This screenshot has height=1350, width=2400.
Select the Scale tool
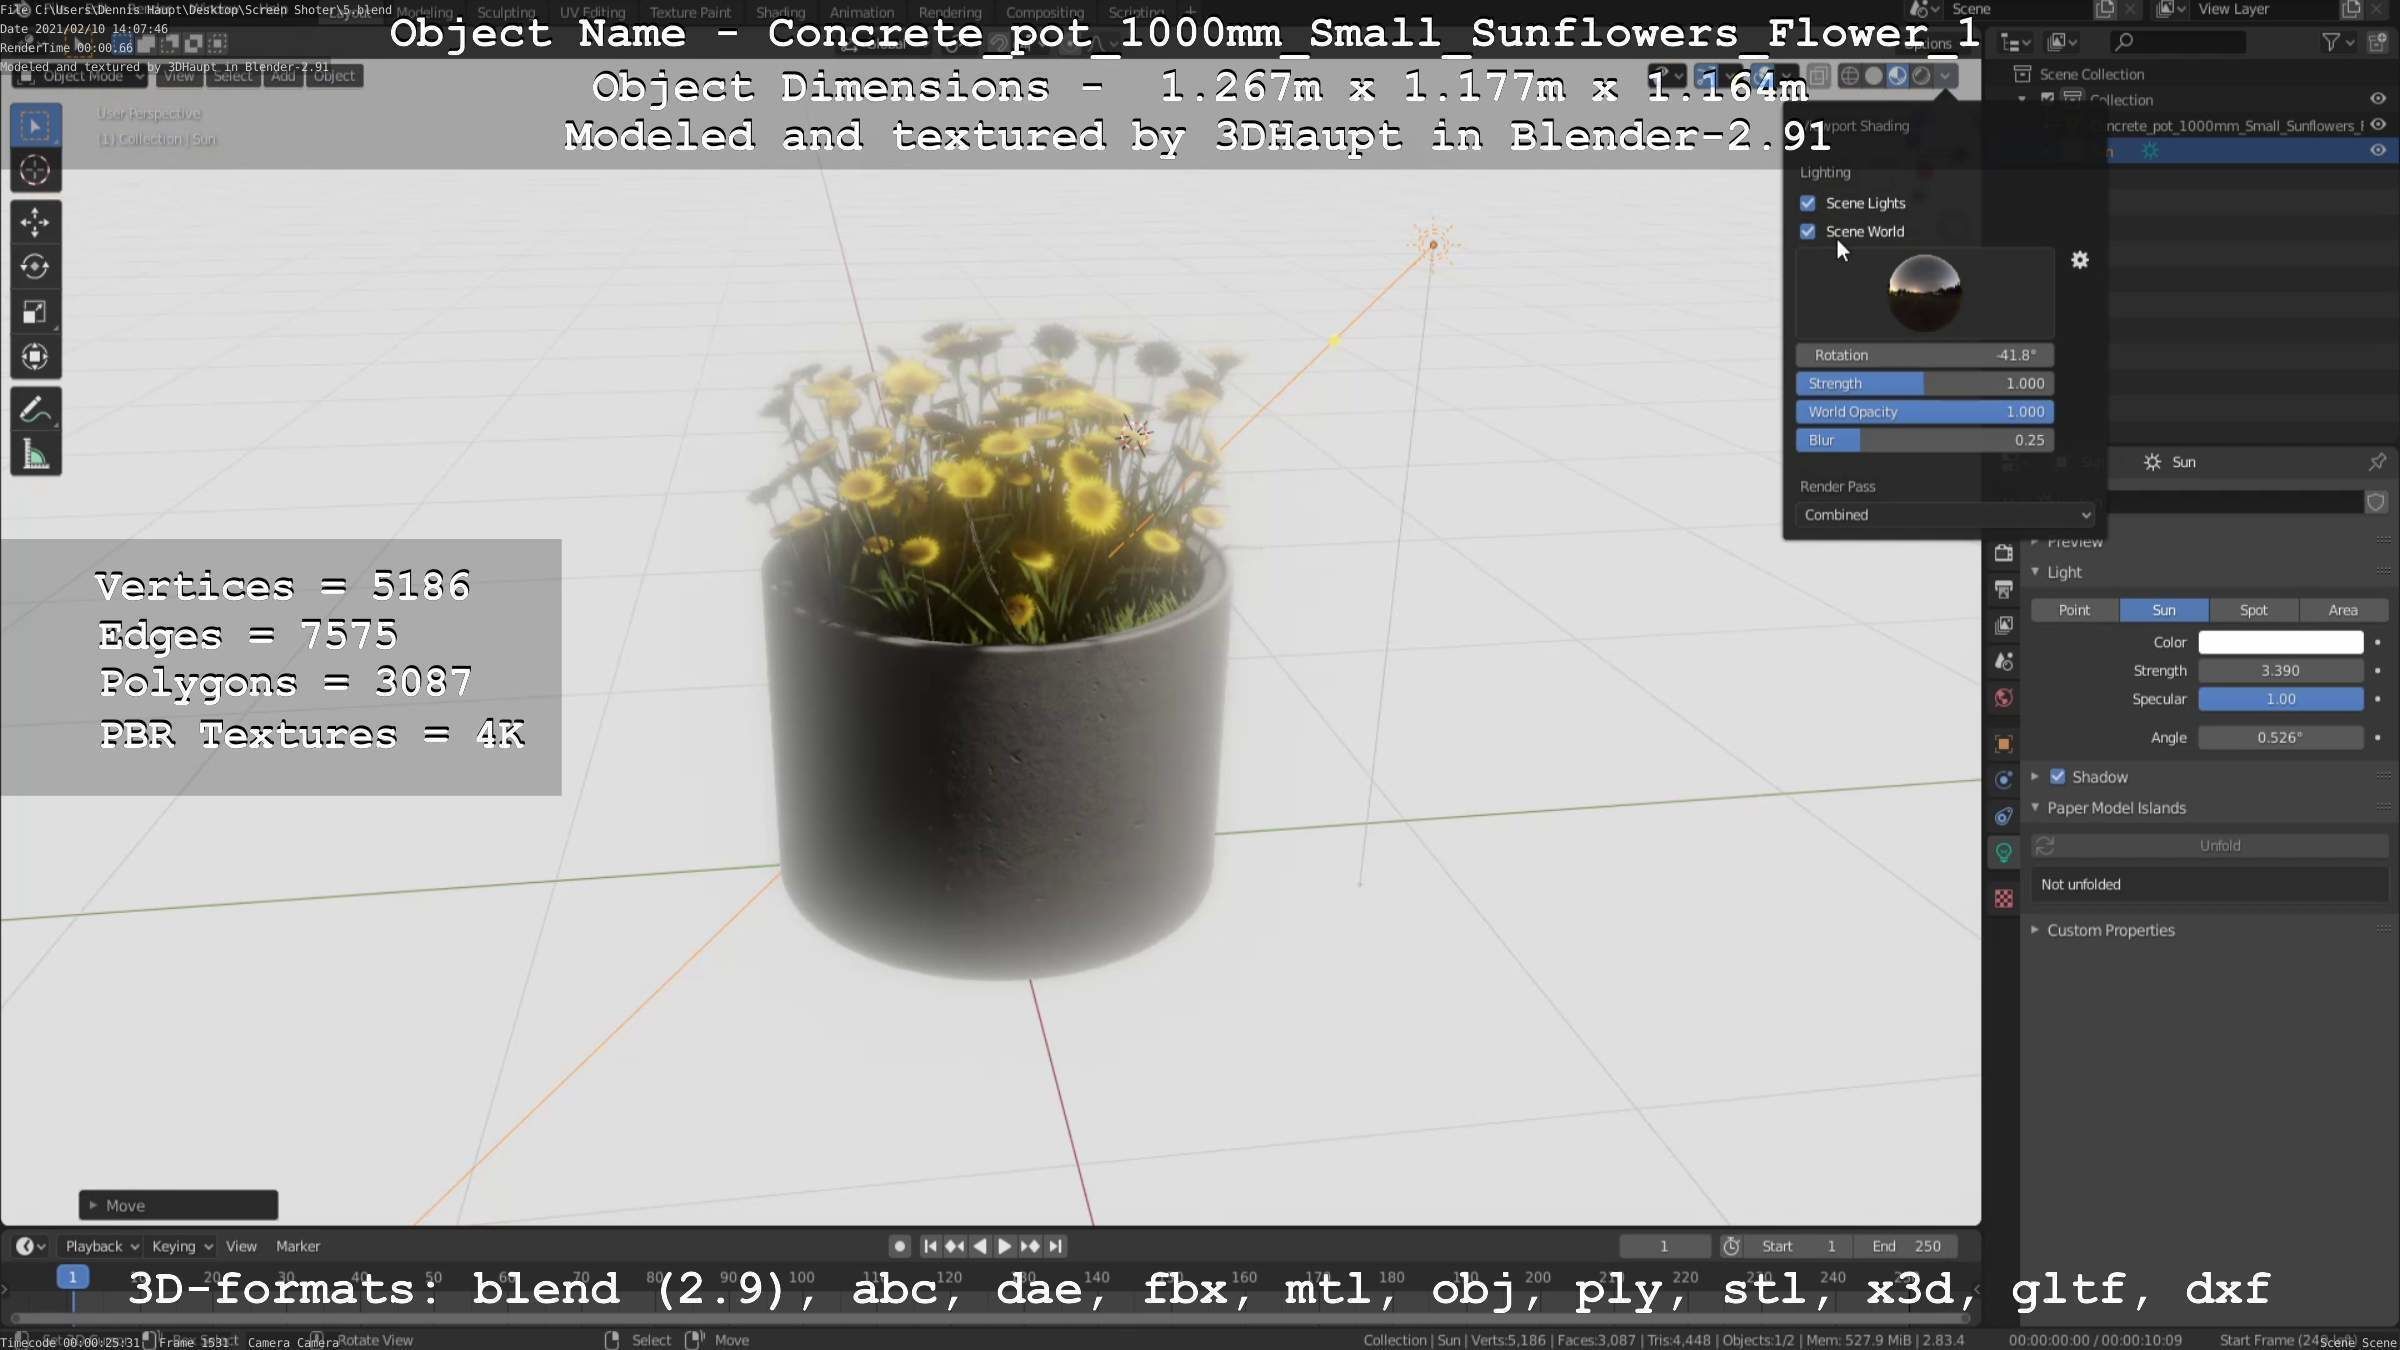[x=35, y=312]
